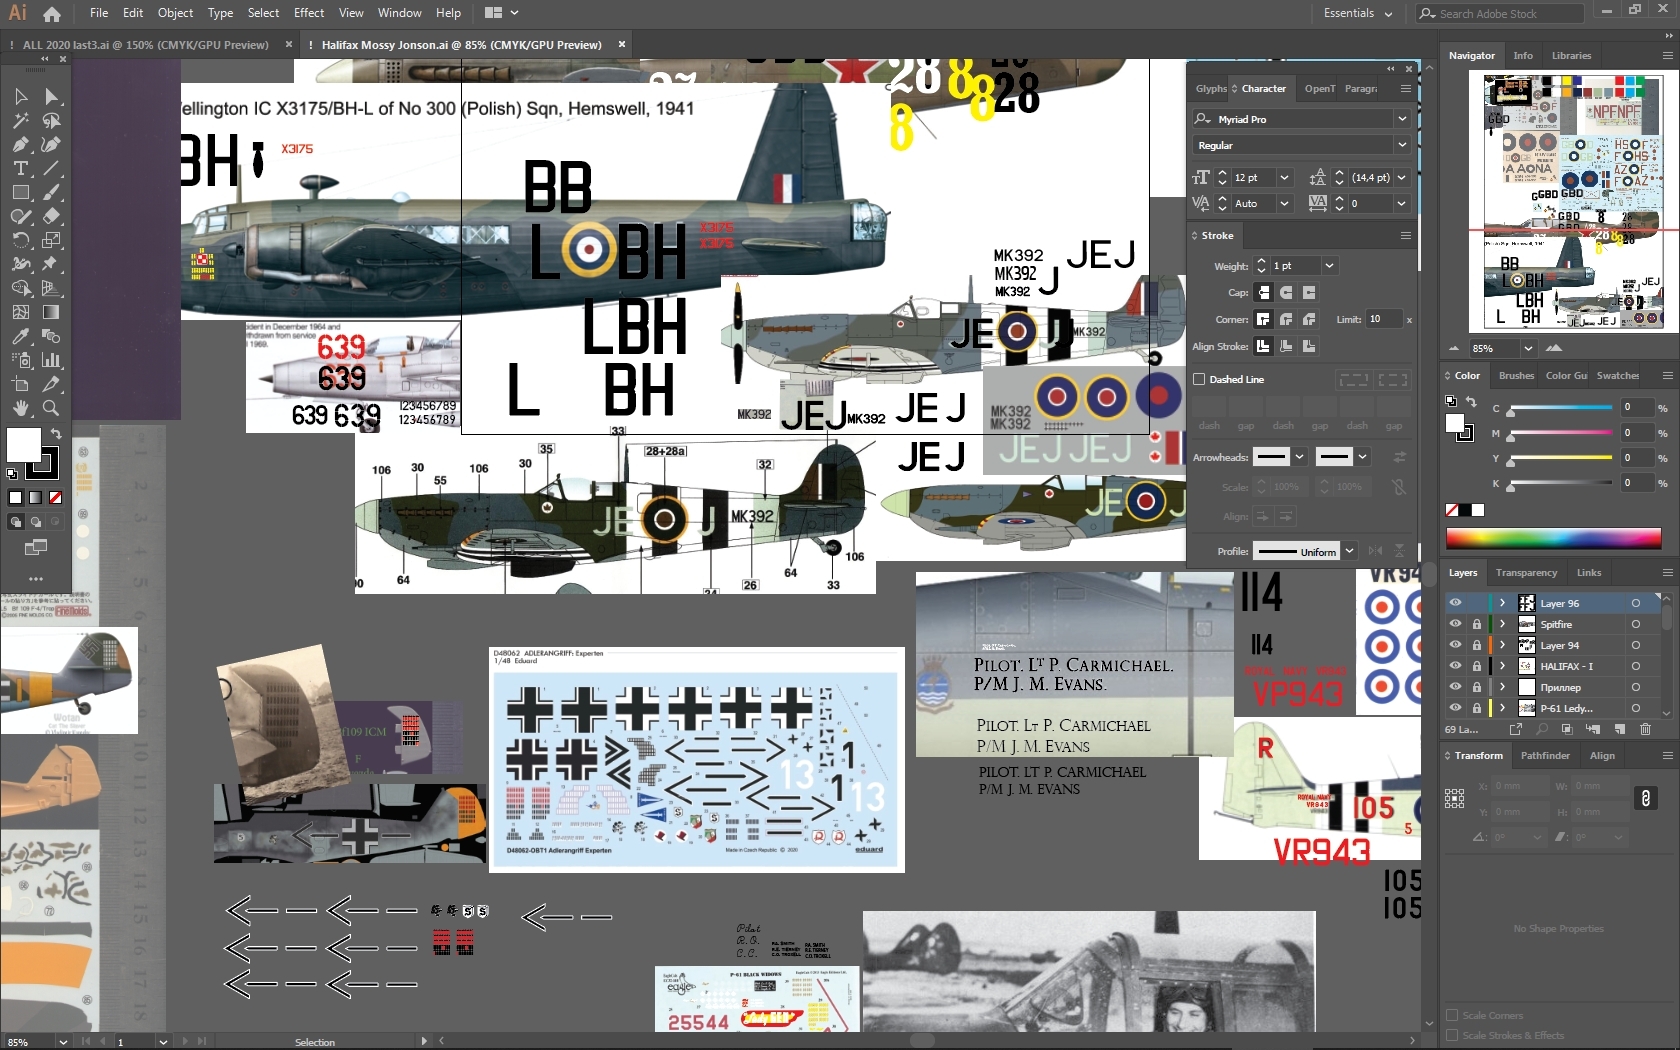The width and height of the screenshot is (1680, 1050).
Task: Switch to the Transparency tab
Action: [1526, 572]
